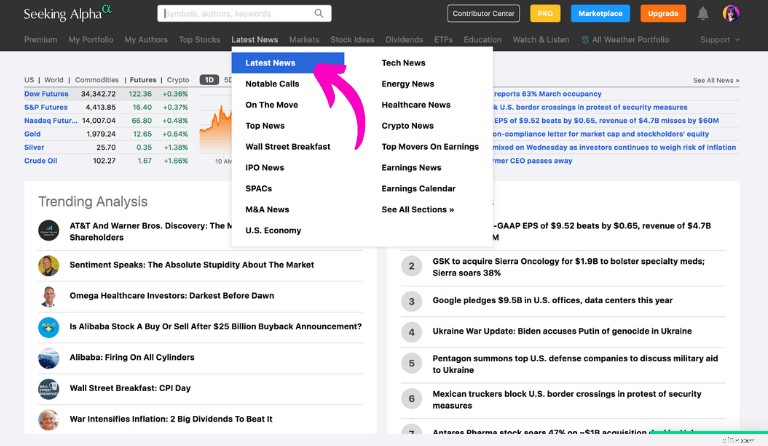Choose Crypto News from the dropdown
Screen dimensions: 768x446
coord(408,126)
